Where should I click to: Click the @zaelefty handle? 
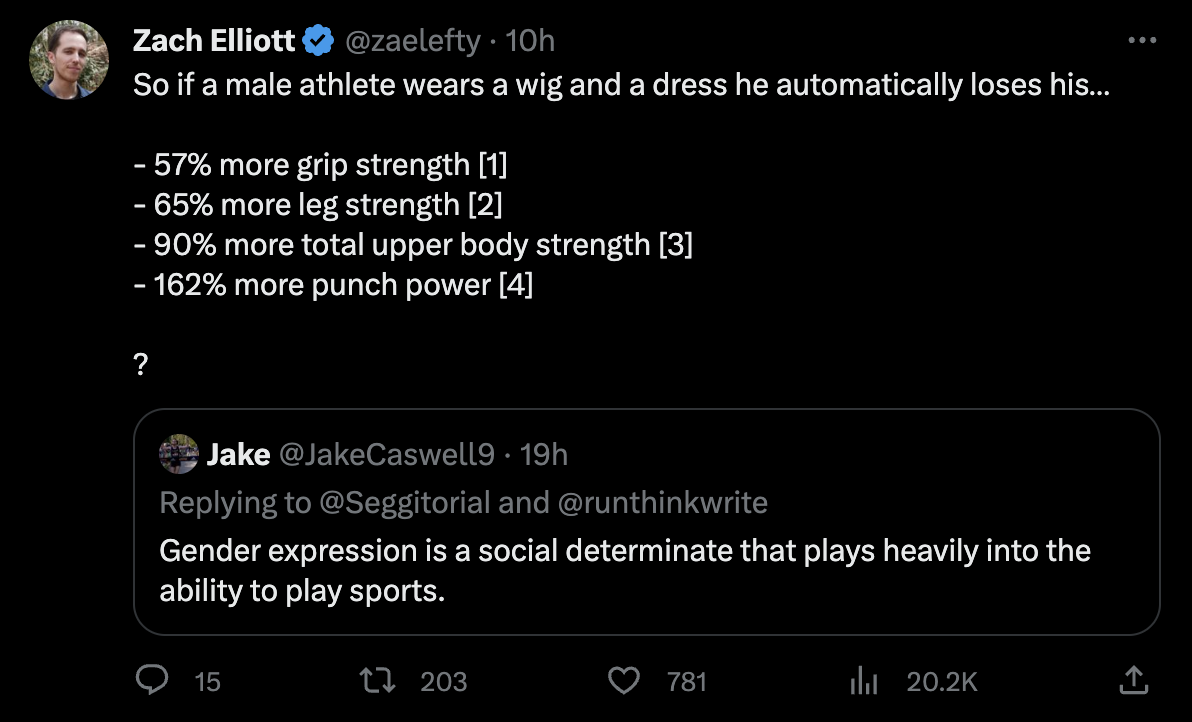[x=413, y=41]
